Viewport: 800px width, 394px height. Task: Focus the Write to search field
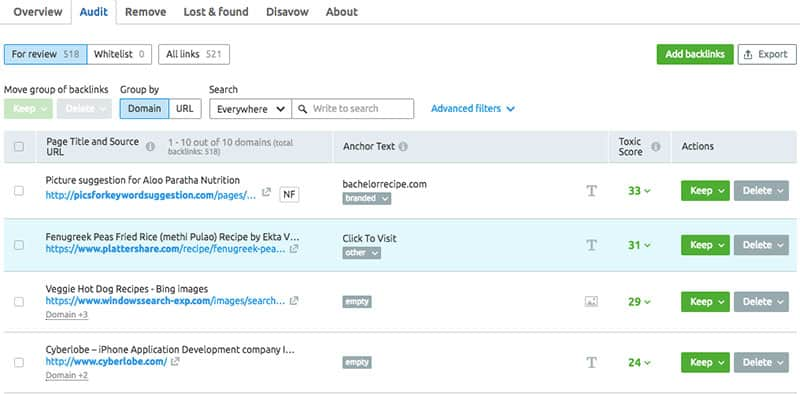point(353,109)
